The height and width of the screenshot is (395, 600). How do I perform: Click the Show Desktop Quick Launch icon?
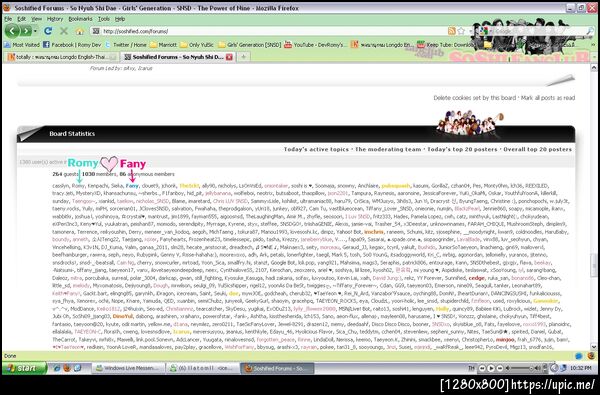(x=77, y=368)
